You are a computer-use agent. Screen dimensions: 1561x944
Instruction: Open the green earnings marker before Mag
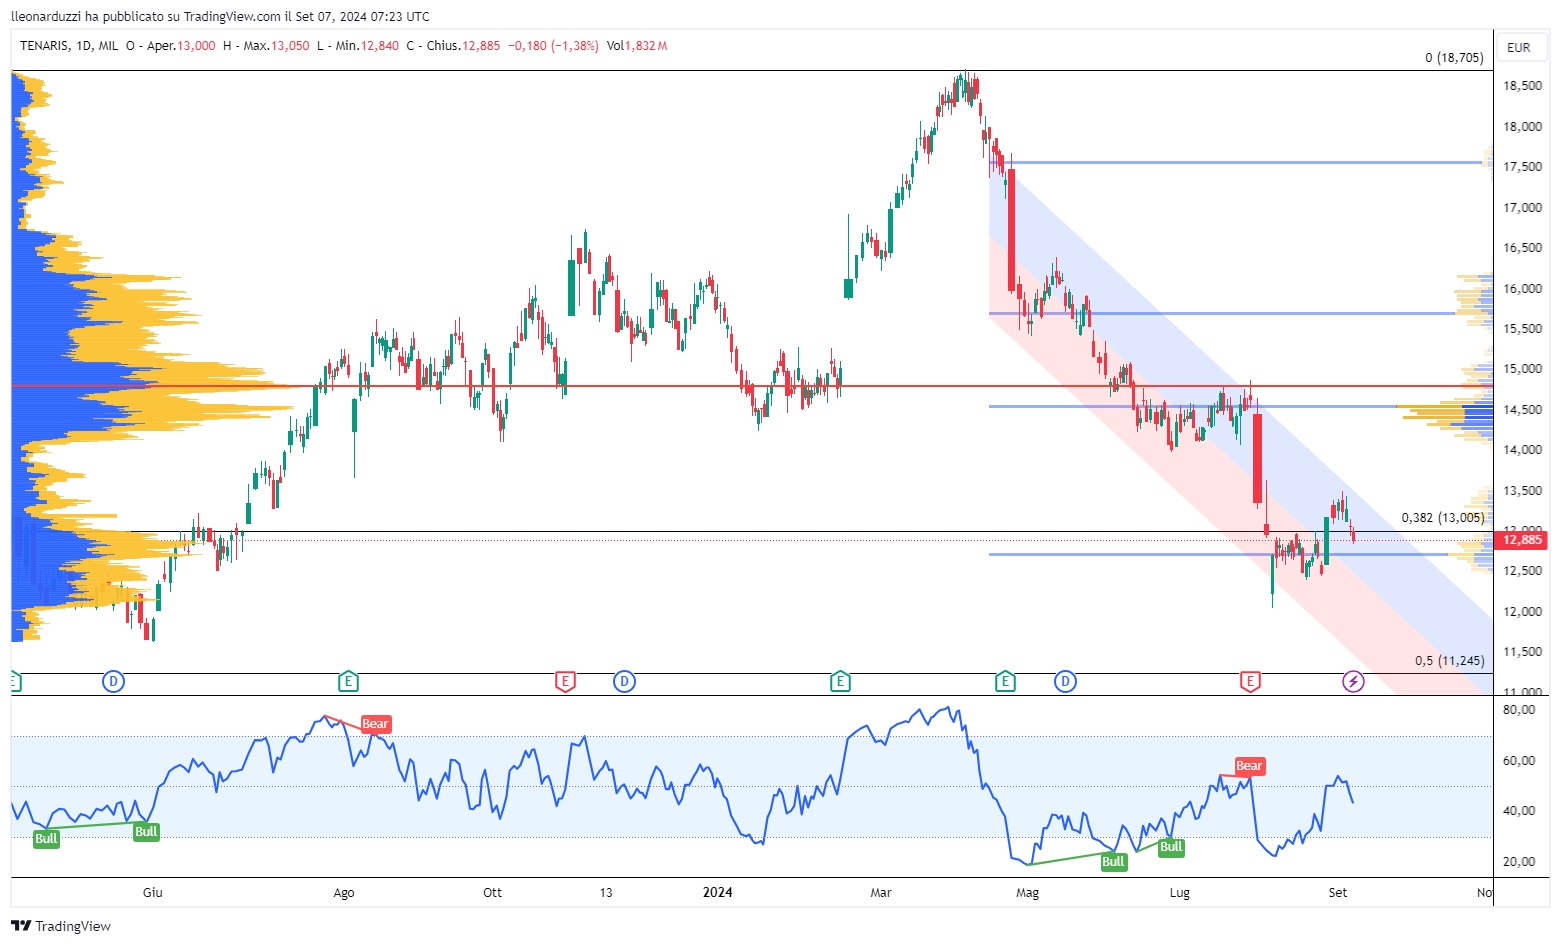1005,682
